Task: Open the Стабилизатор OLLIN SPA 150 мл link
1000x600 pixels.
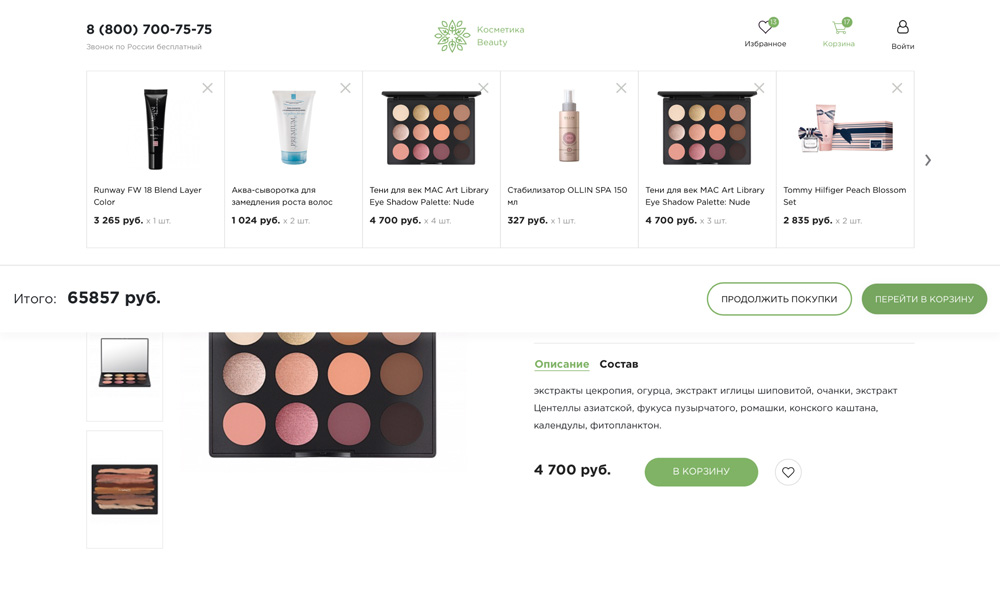Action: pyautogui.click(x=567, y=195)
